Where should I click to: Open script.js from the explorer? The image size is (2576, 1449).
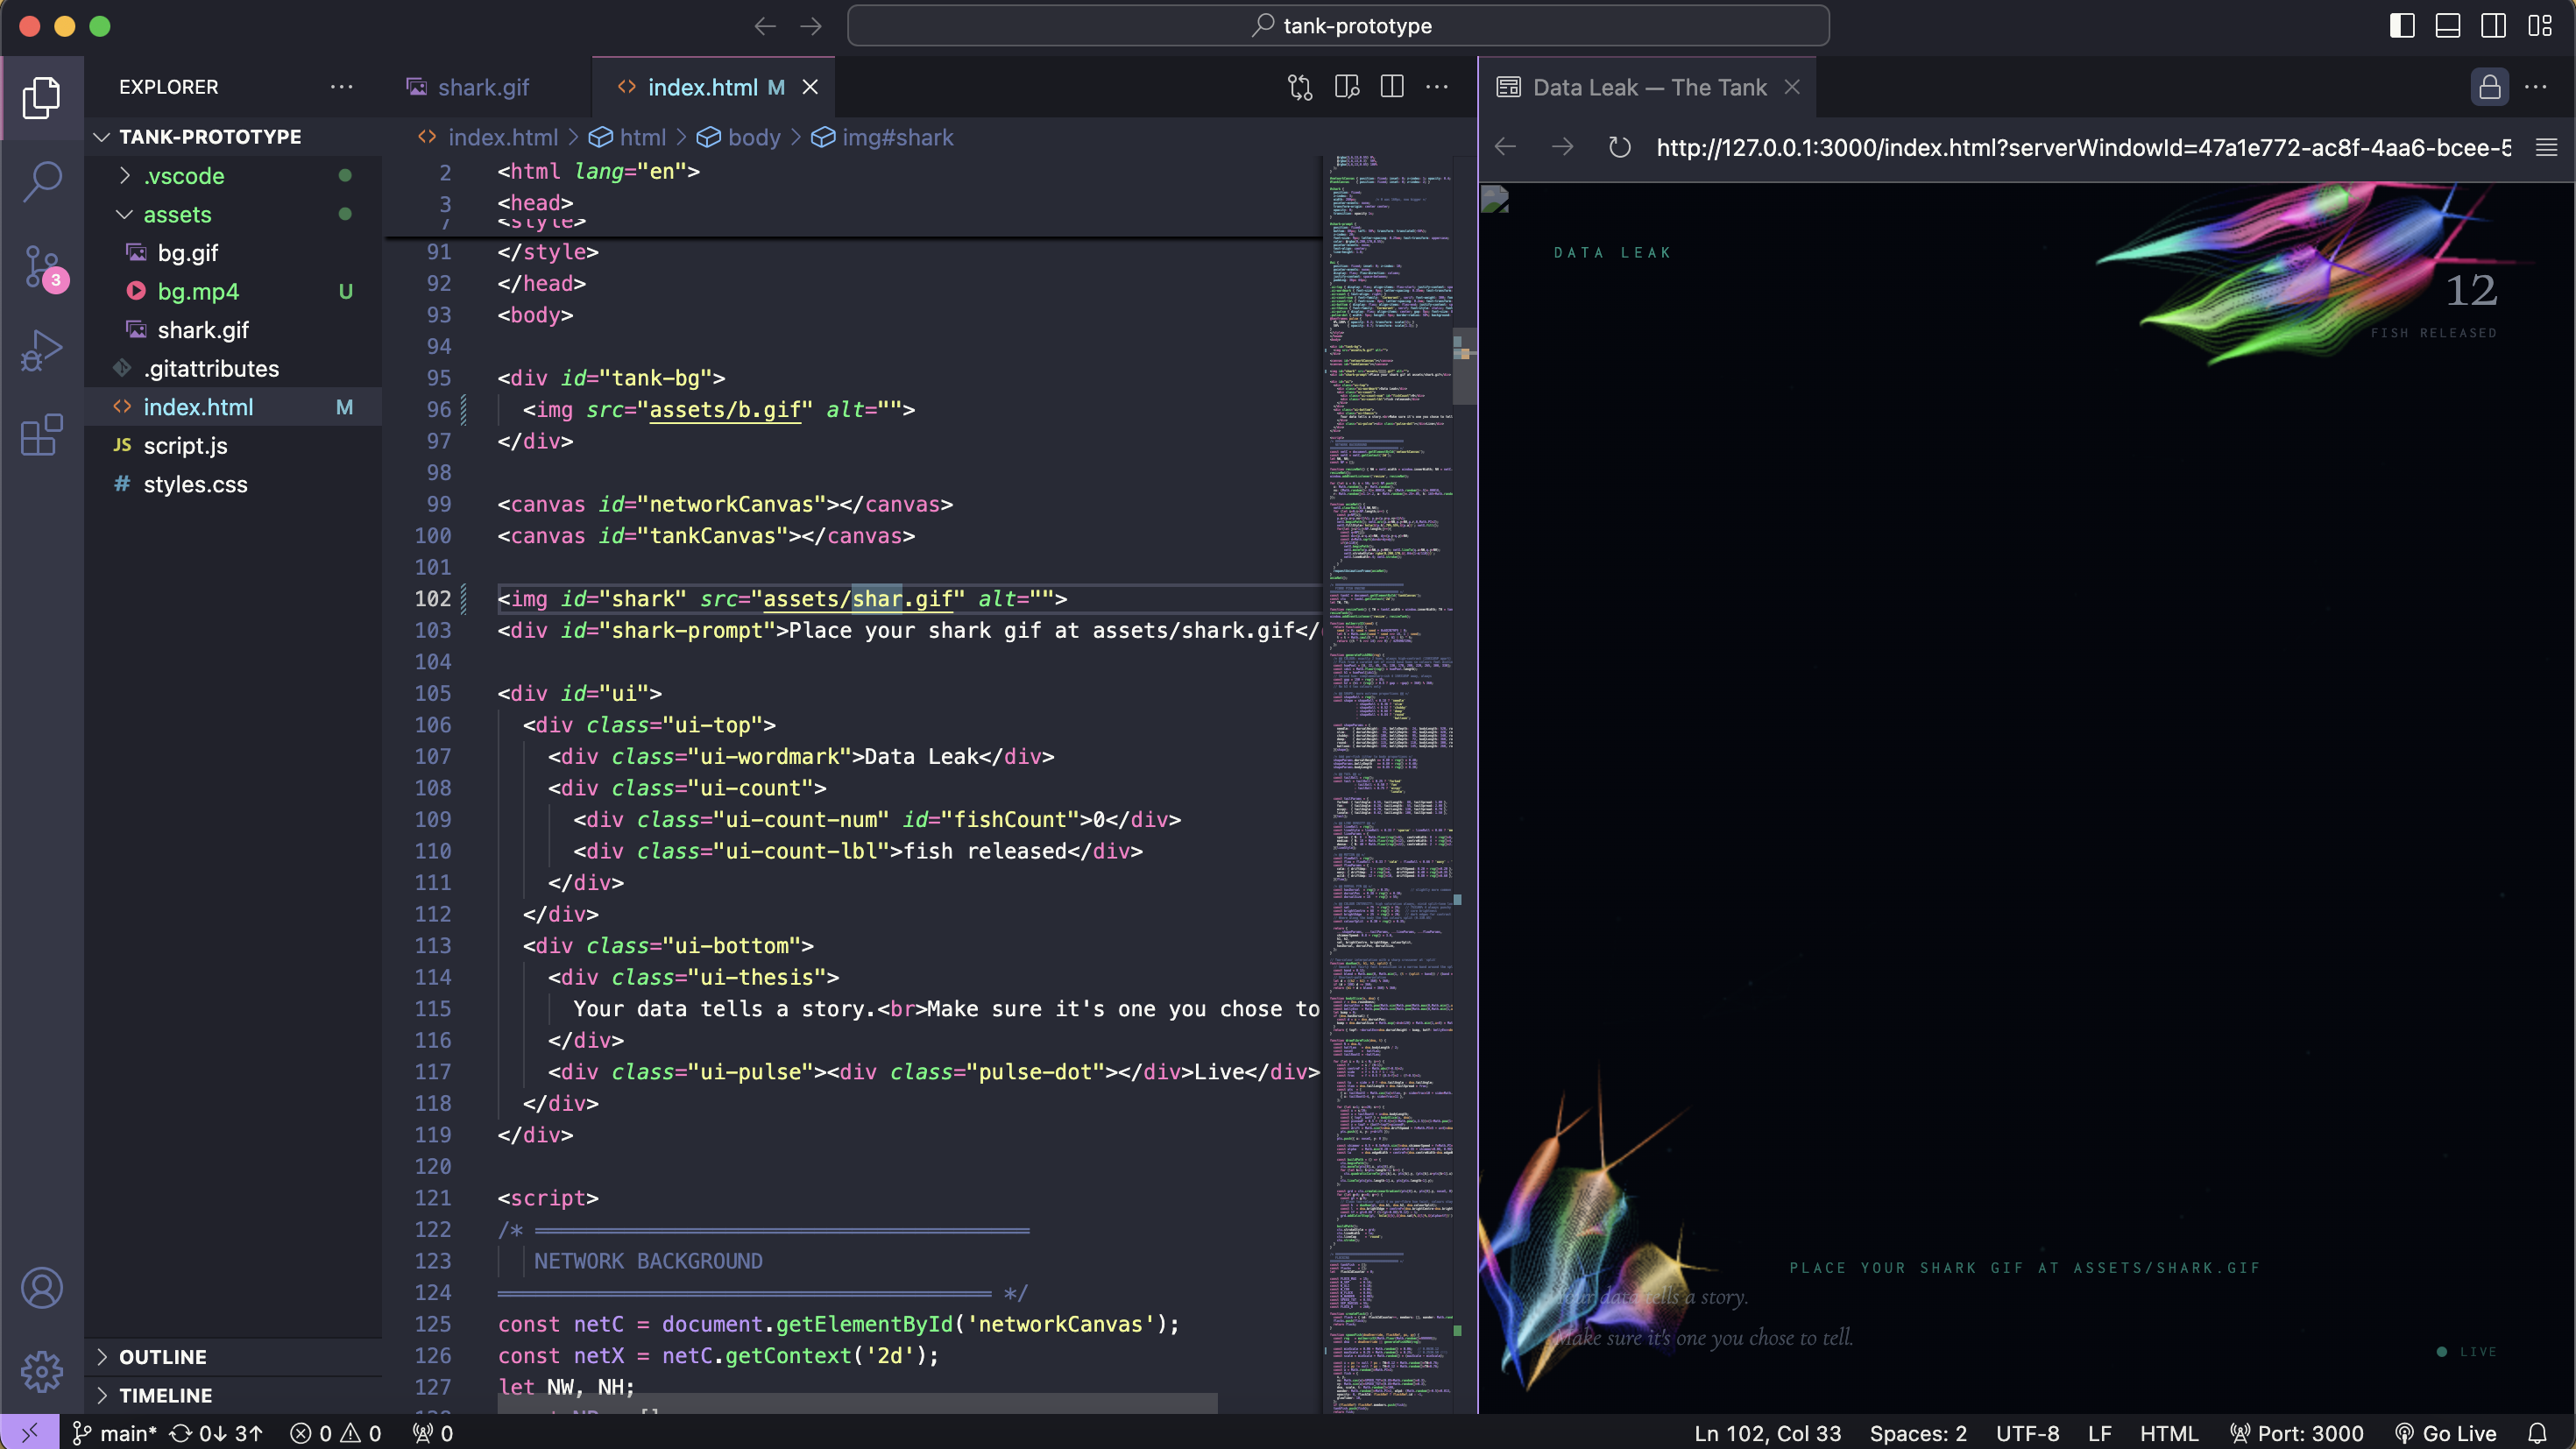pyautogui.click(x=185, y=446)
